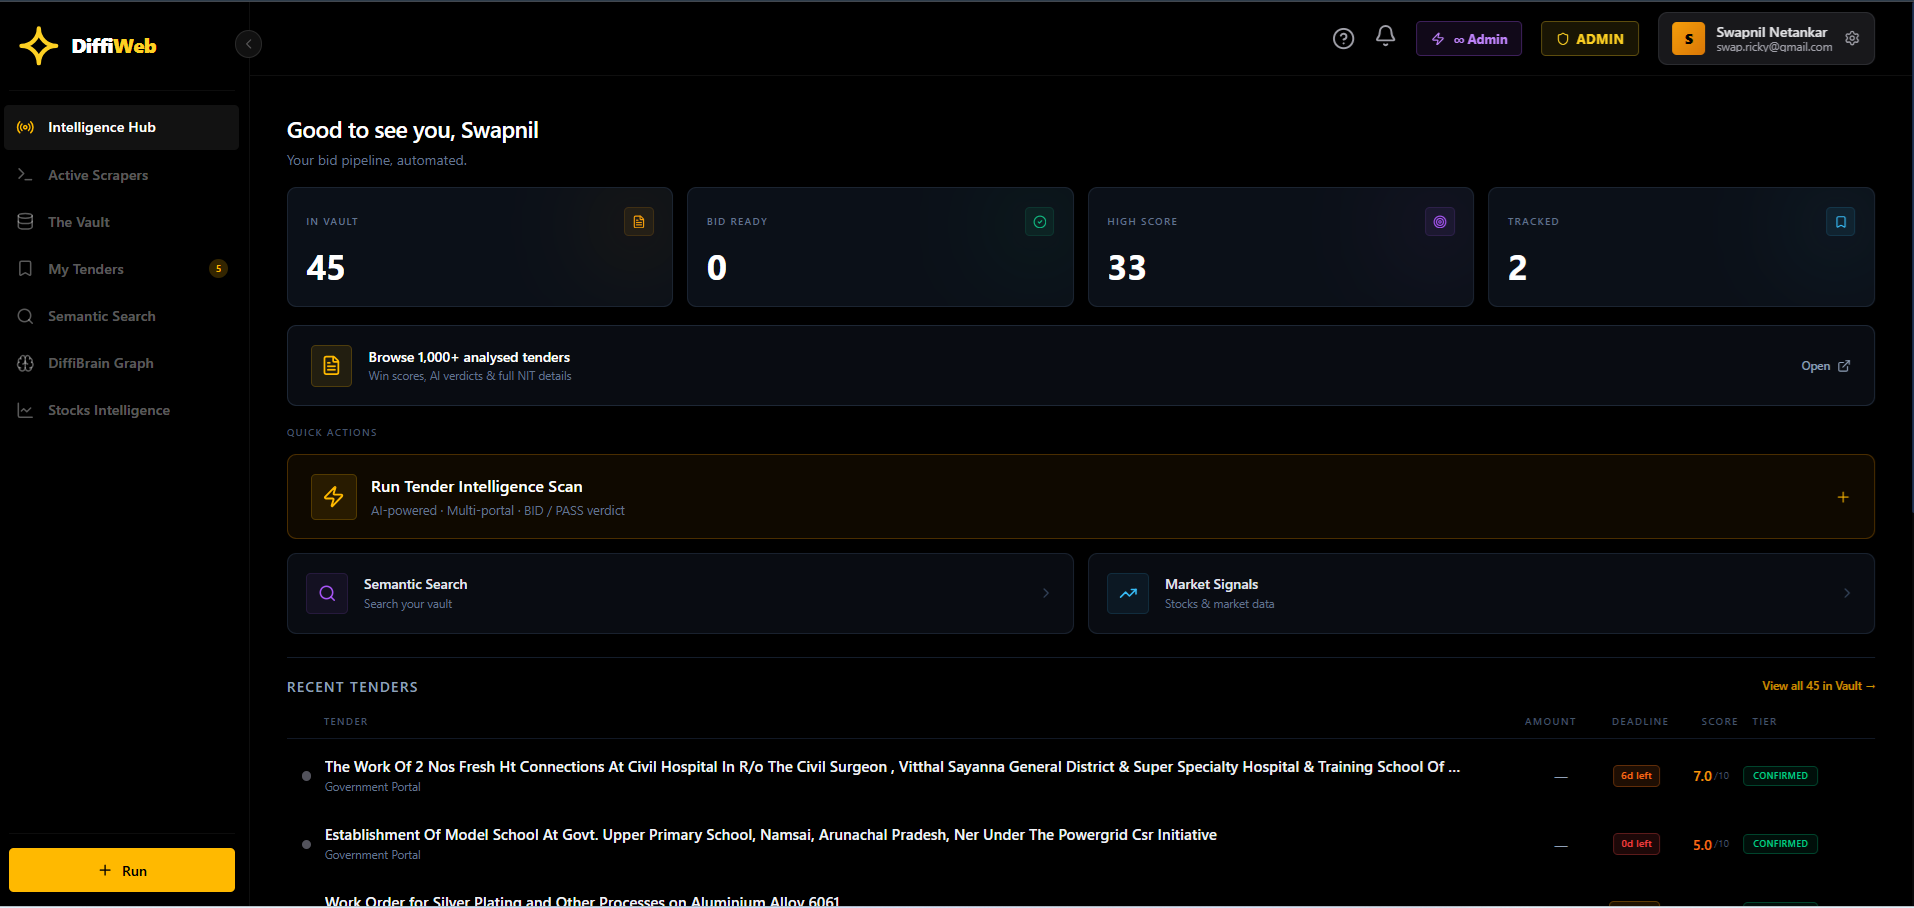The height and width of the screenshot is (908, 1914).
Task: Open Civil Hospital Ht Connections tender
Action: [892, 767]
